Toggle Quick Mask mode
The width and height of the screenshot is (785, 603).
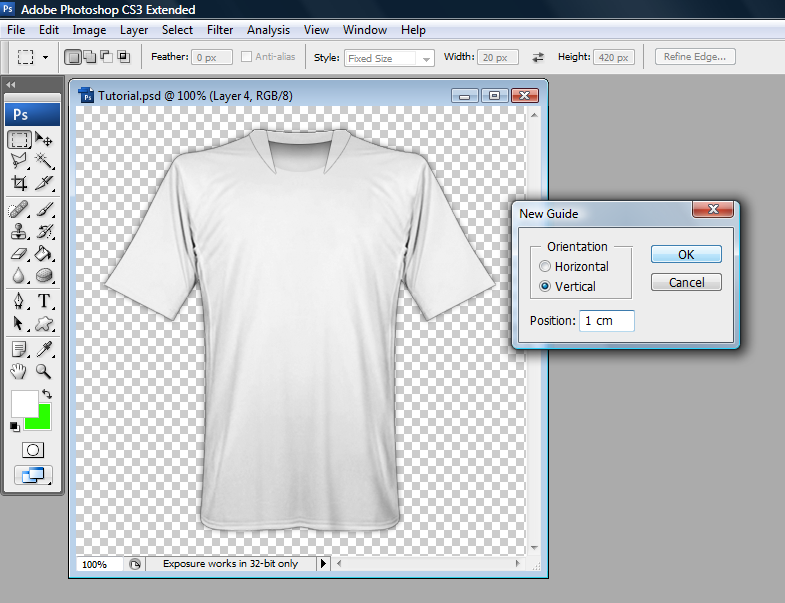point(33,450)
